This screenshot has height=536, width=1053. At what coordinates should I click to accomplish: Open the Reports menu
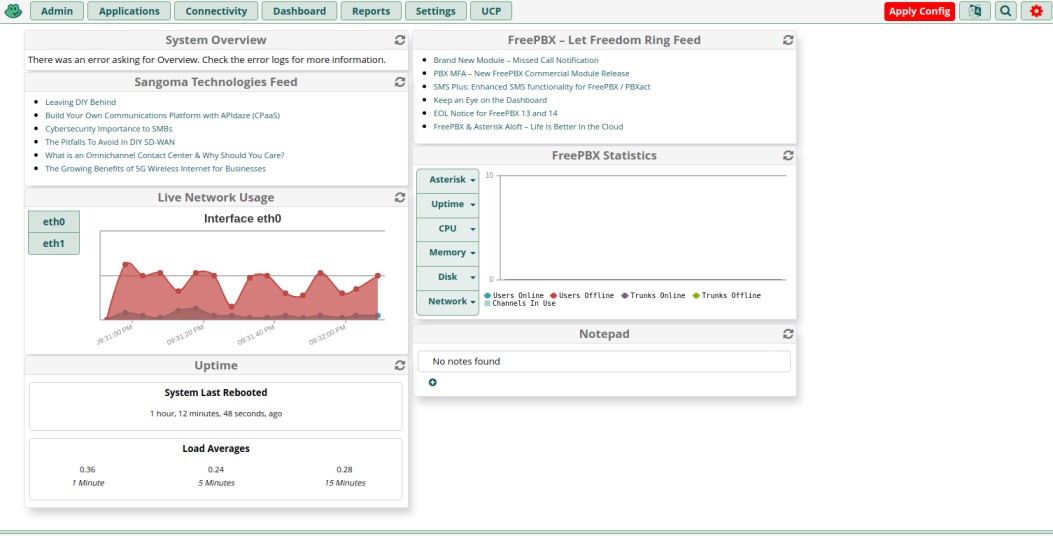tap(371, 11)
